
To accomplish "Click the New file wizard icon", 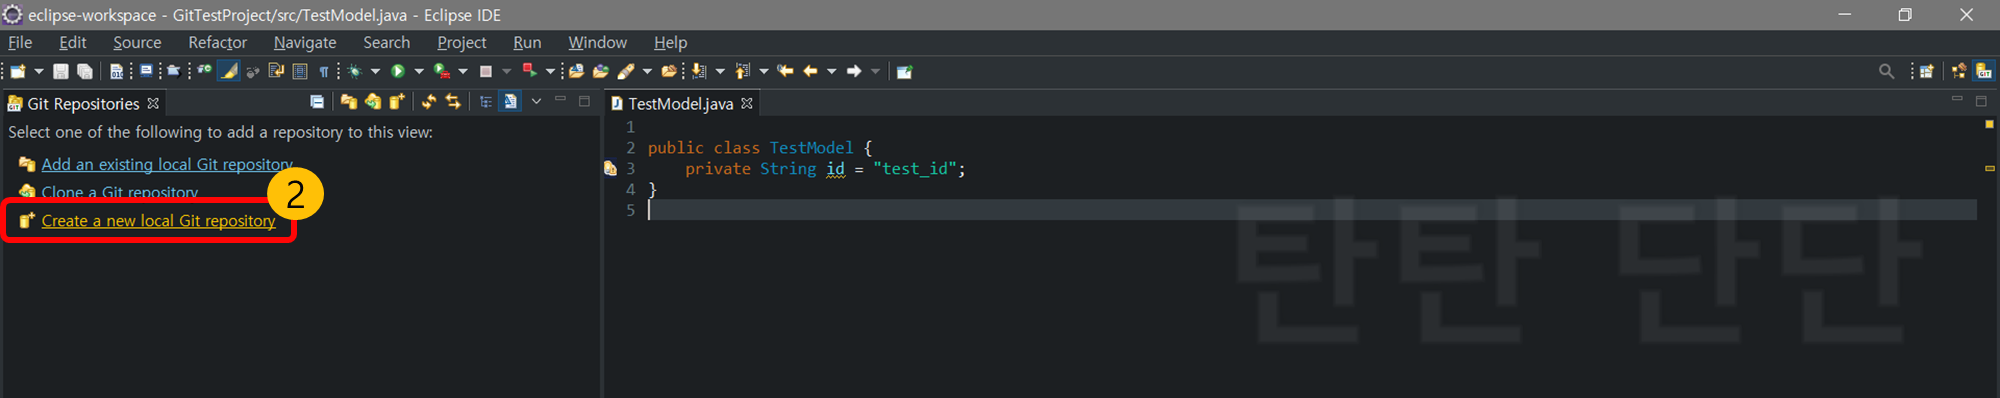I will point(18,71).
